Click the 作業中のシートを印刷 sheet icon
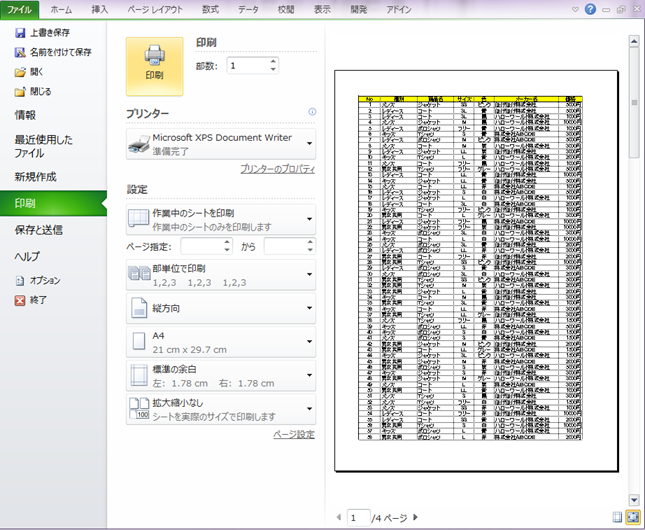 (139, 218)
